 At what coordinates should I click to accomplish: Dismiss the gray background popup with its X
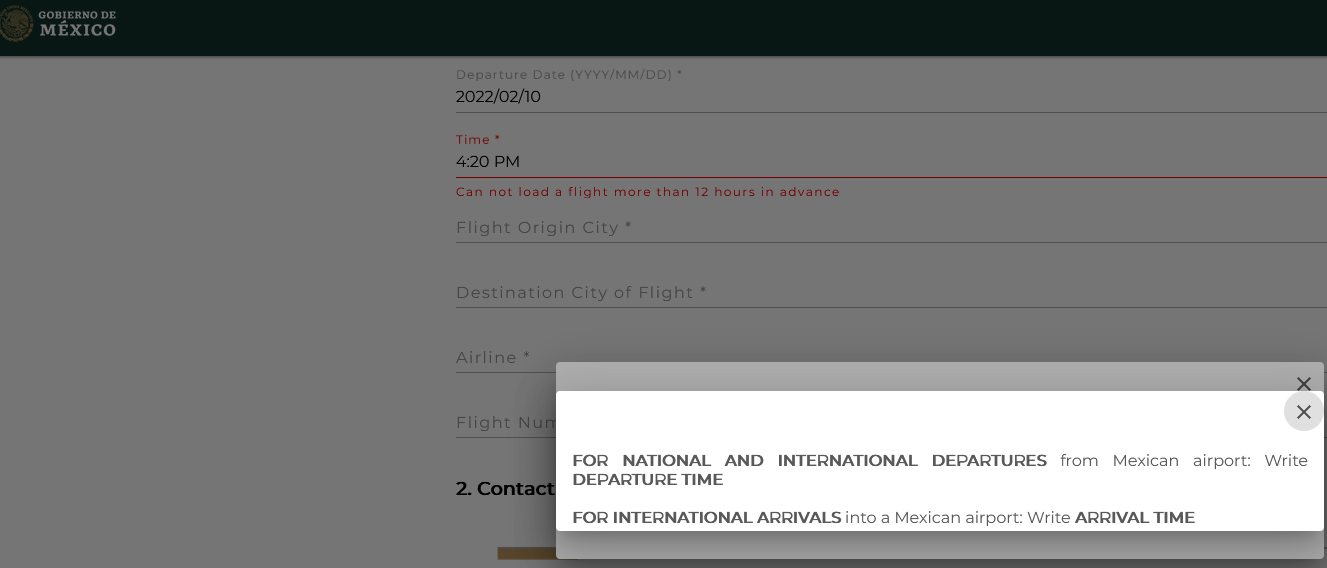coord(1303,384)
